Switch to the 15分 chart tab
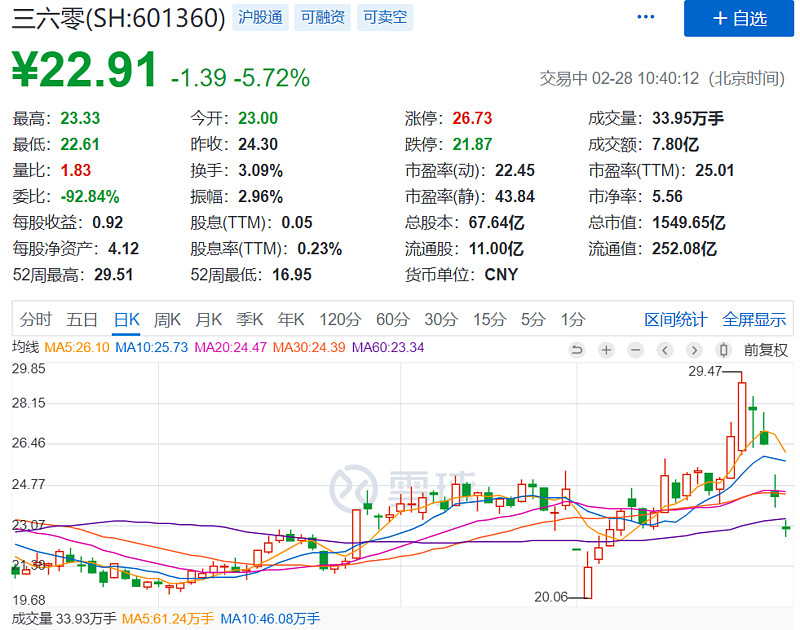Viewport: 800px width, 630px height. pos(489,319)
